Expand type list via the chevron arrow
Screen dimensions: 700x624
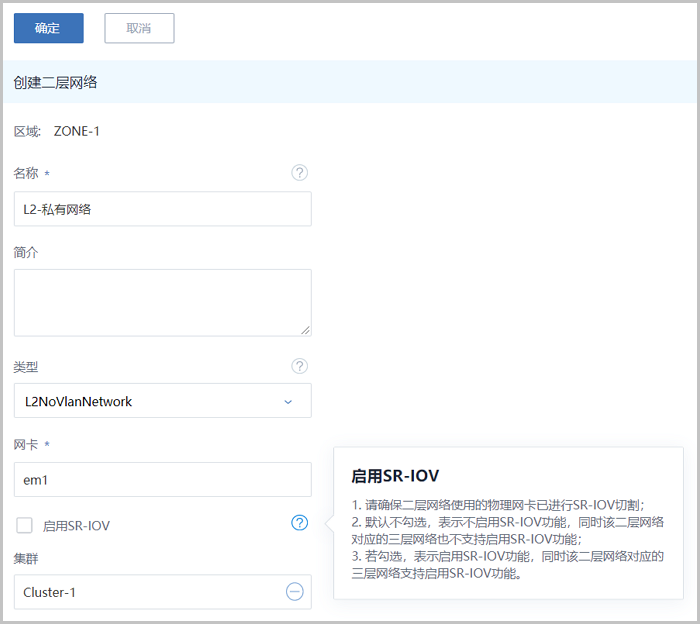288,402
